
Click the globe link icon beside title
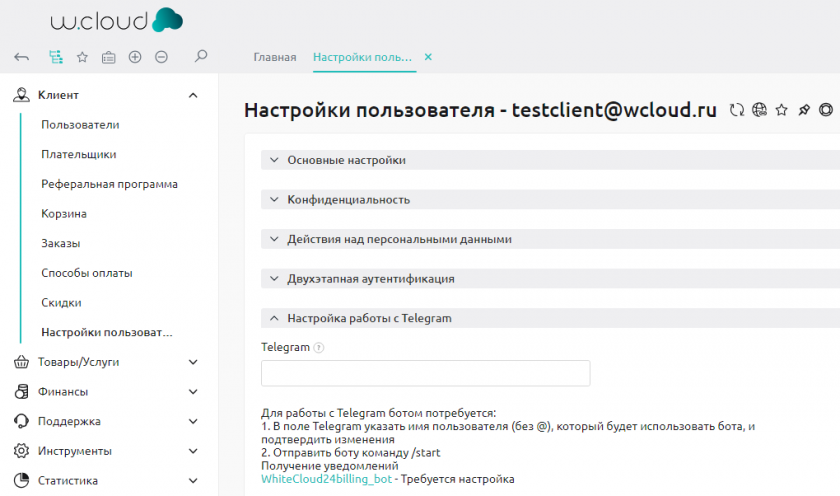coord(759,111)
